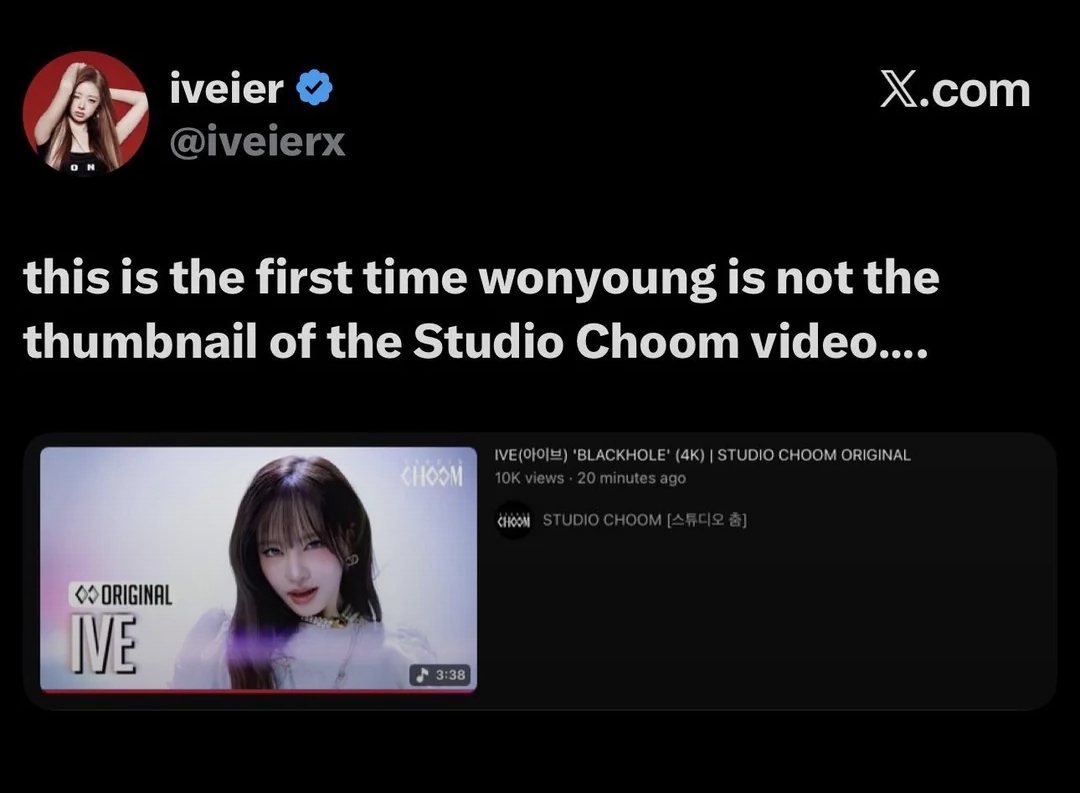Open the Studio Choom channel avatar

(x=513, y=520)
